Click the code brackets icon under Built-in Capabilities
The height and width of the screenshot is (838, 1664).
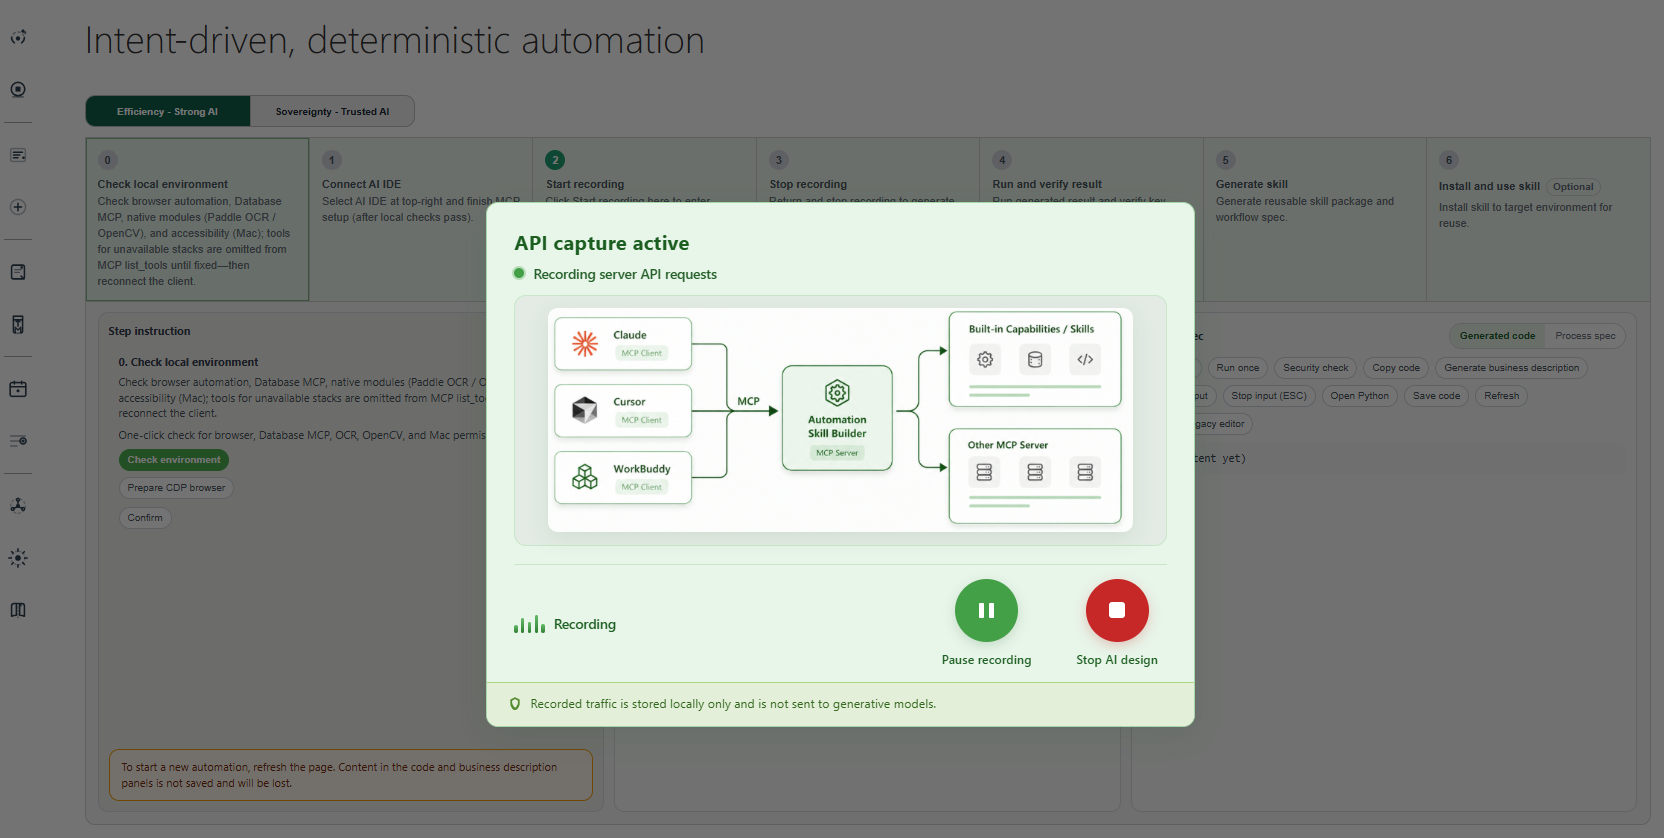(1085, 360)
